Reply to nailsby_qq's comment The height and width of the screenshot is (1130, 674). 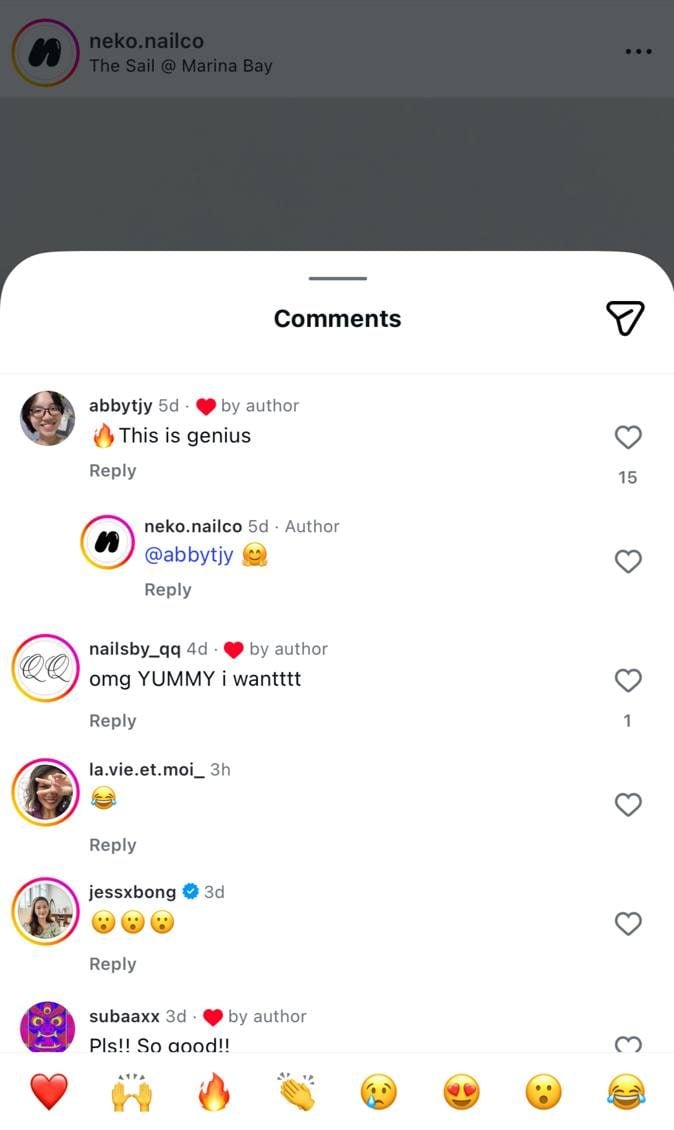(112, 721)
